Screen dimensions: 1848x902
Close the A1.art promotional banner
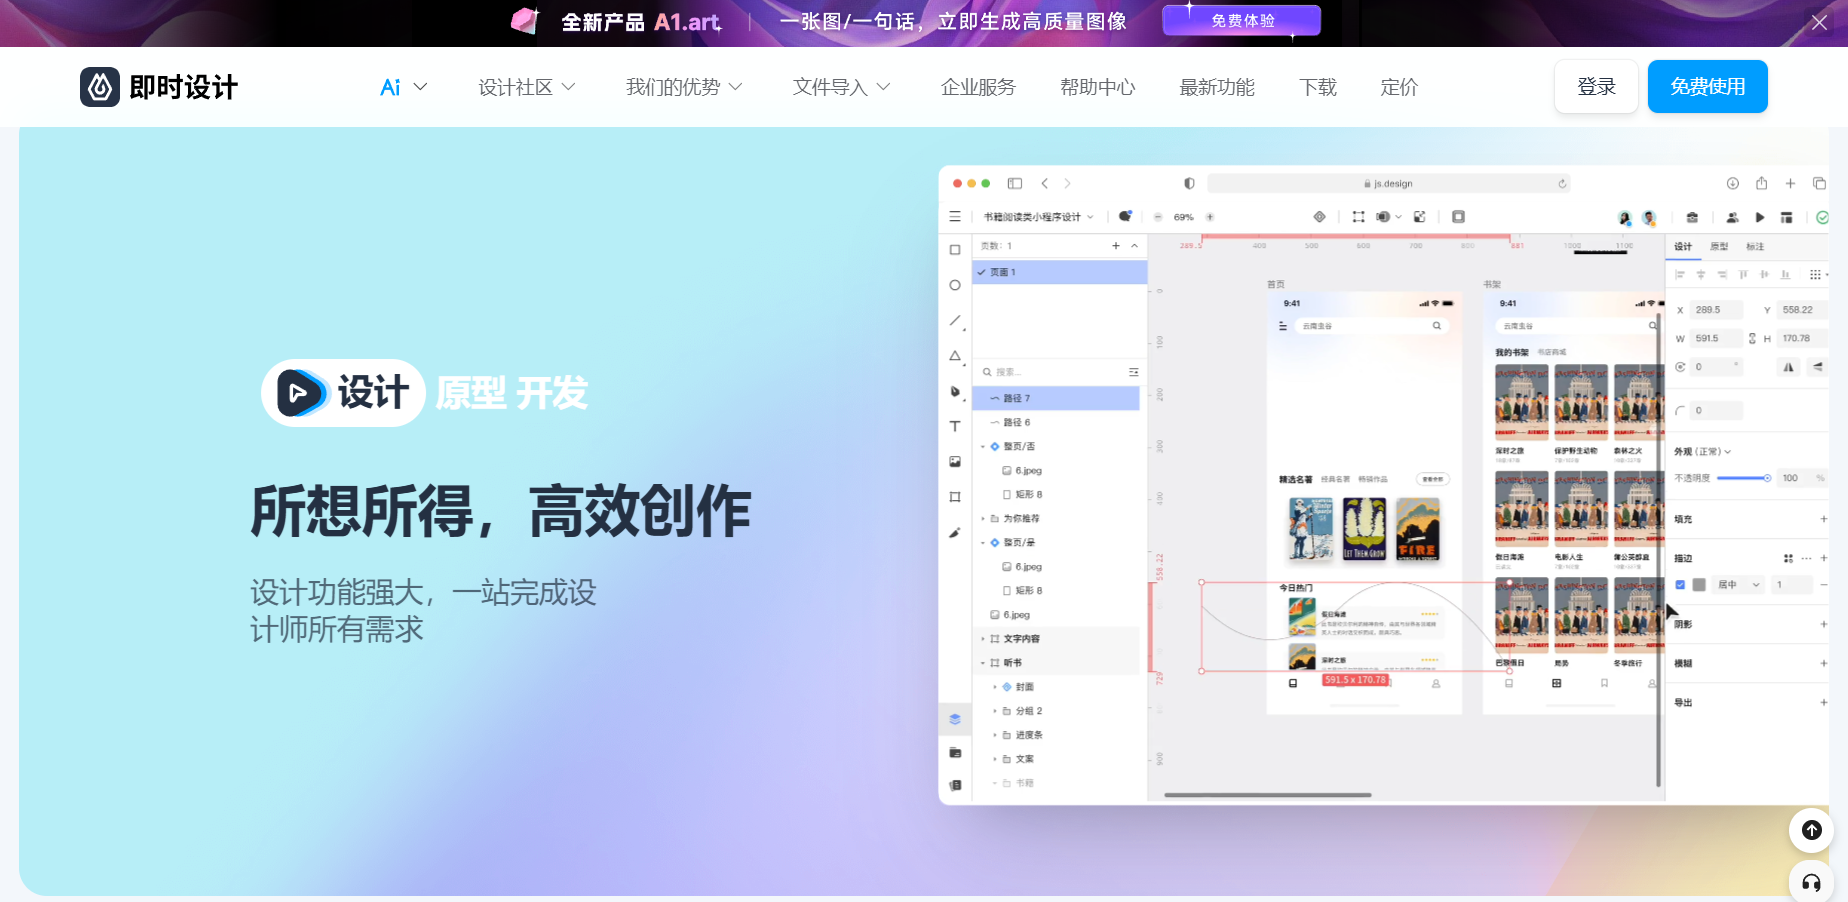tap(1819, 22)
